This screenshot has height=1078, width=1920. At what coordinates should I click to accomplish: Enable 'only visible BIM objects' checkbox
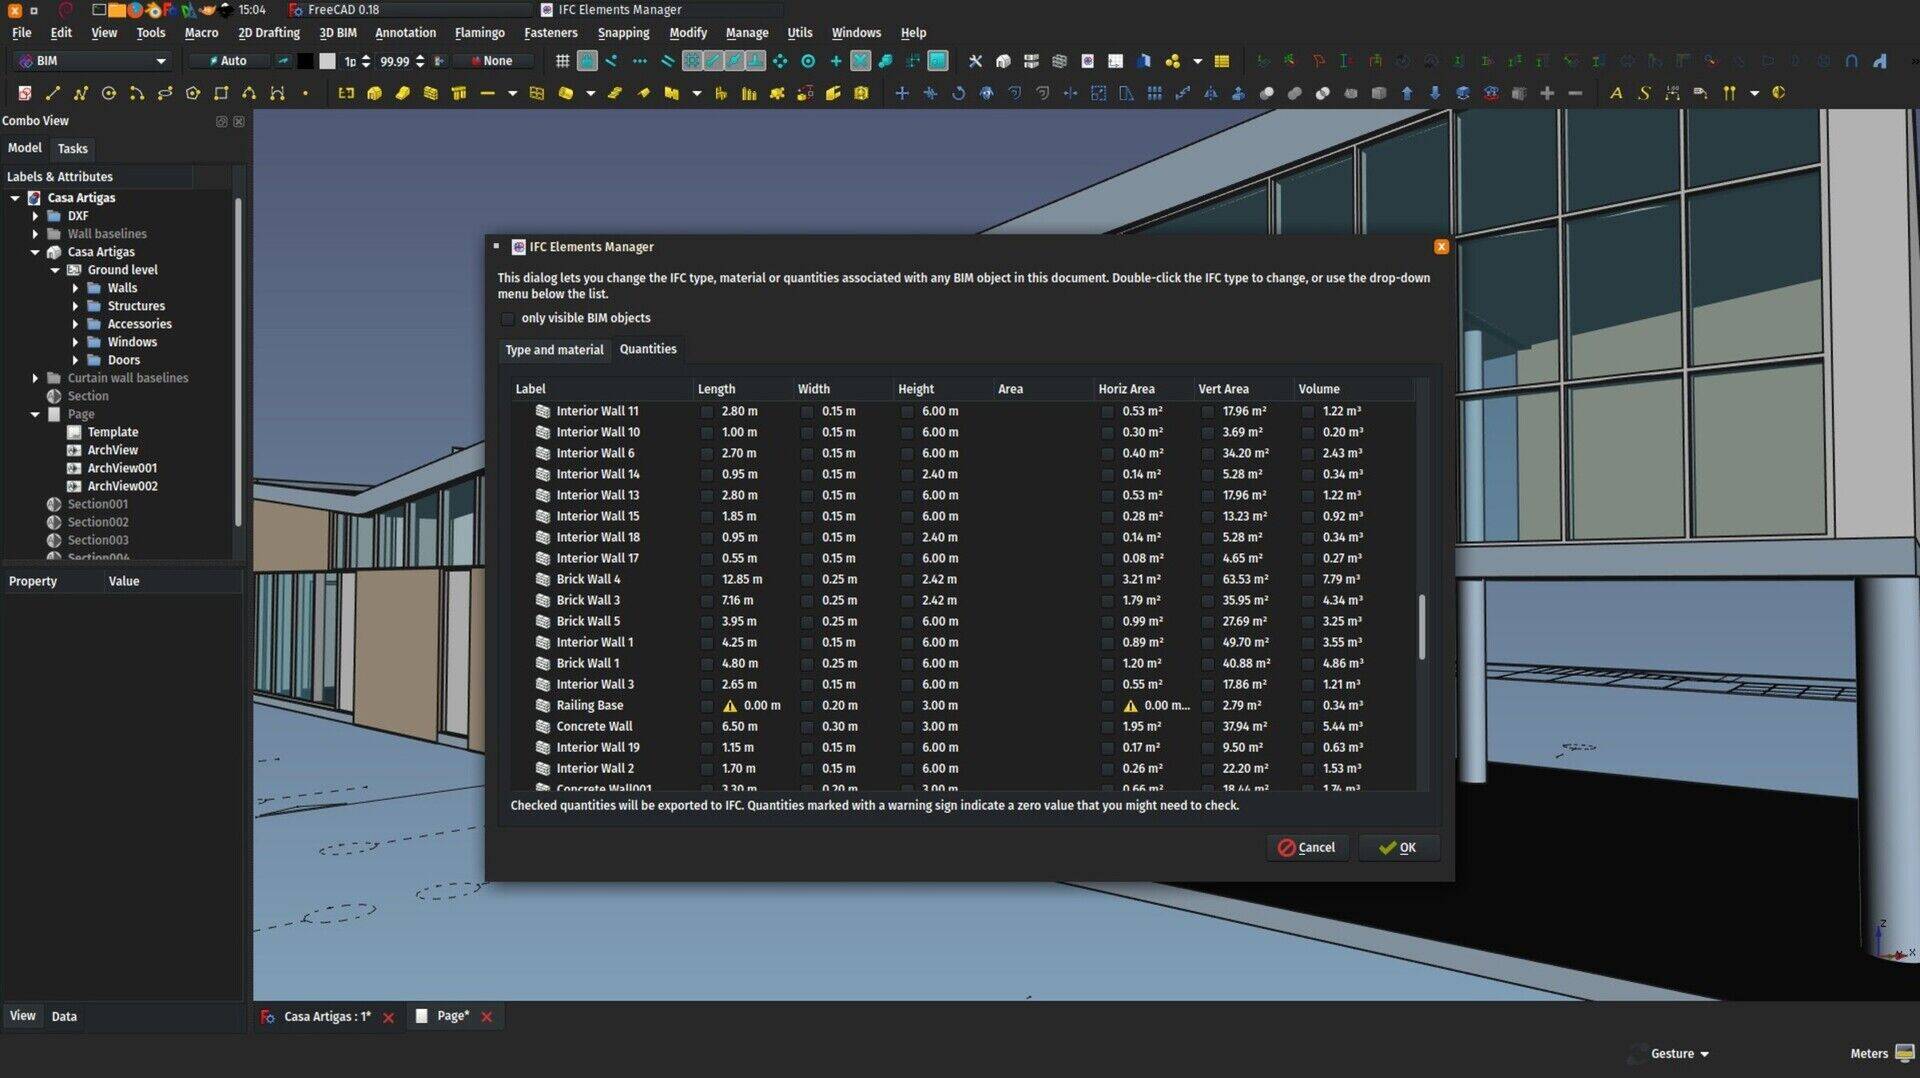(x=508, y=318)
